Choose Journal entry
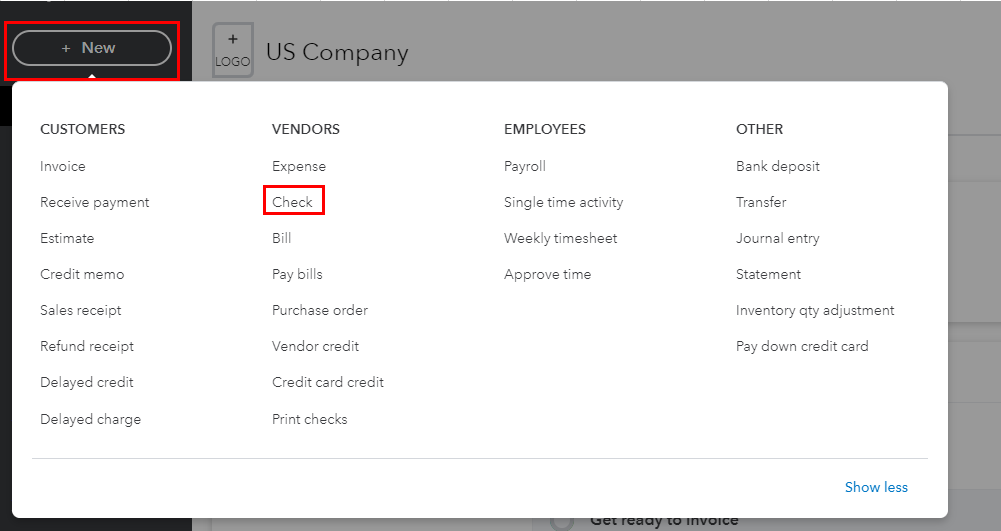The image size is (1001, 531). click(x=778, y=239)
